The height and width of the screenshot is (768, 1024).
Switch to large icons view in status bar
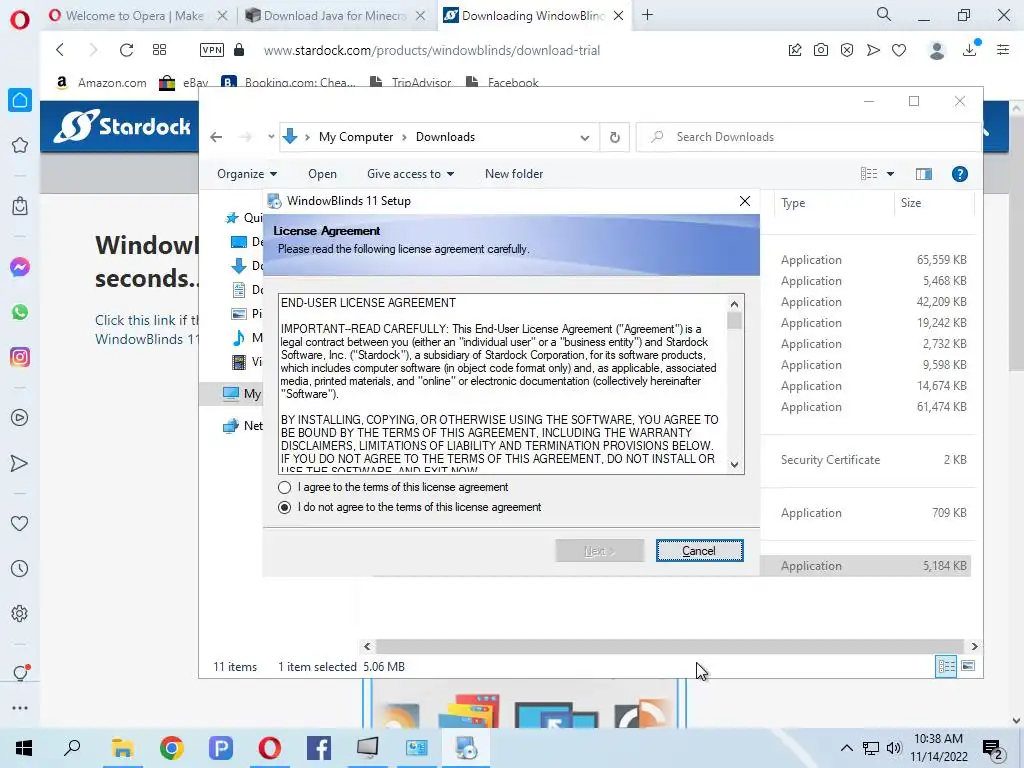coord(968,666)
